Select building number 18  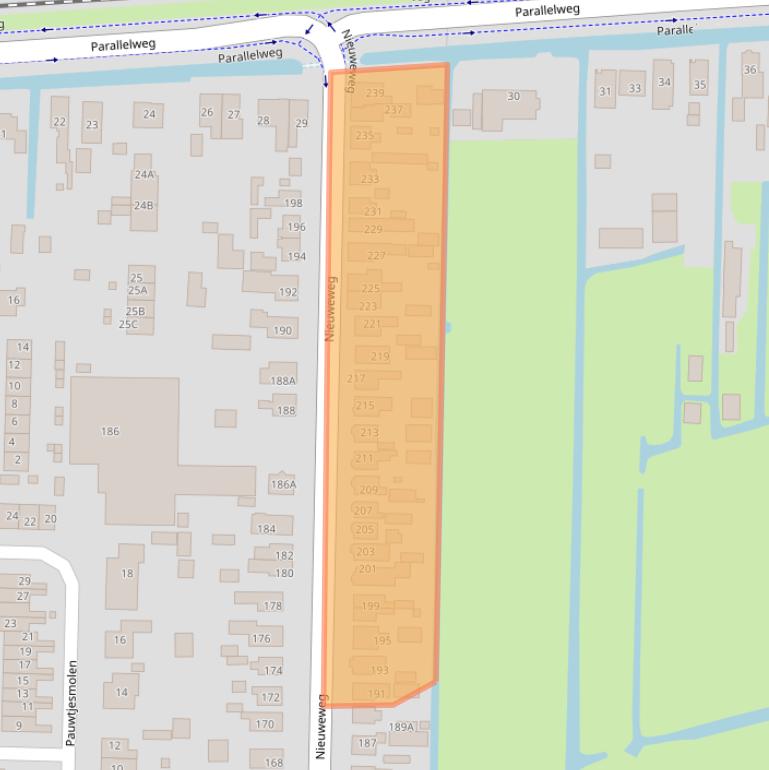pyautogui.click(x=127, y=573)
